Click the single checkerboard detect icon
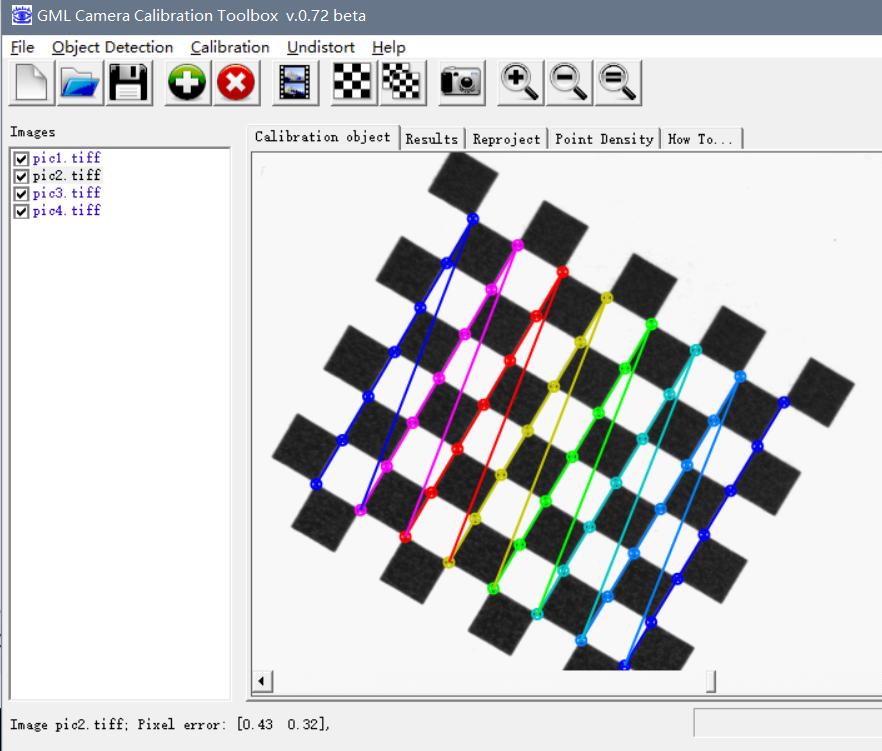 [353, 83]
